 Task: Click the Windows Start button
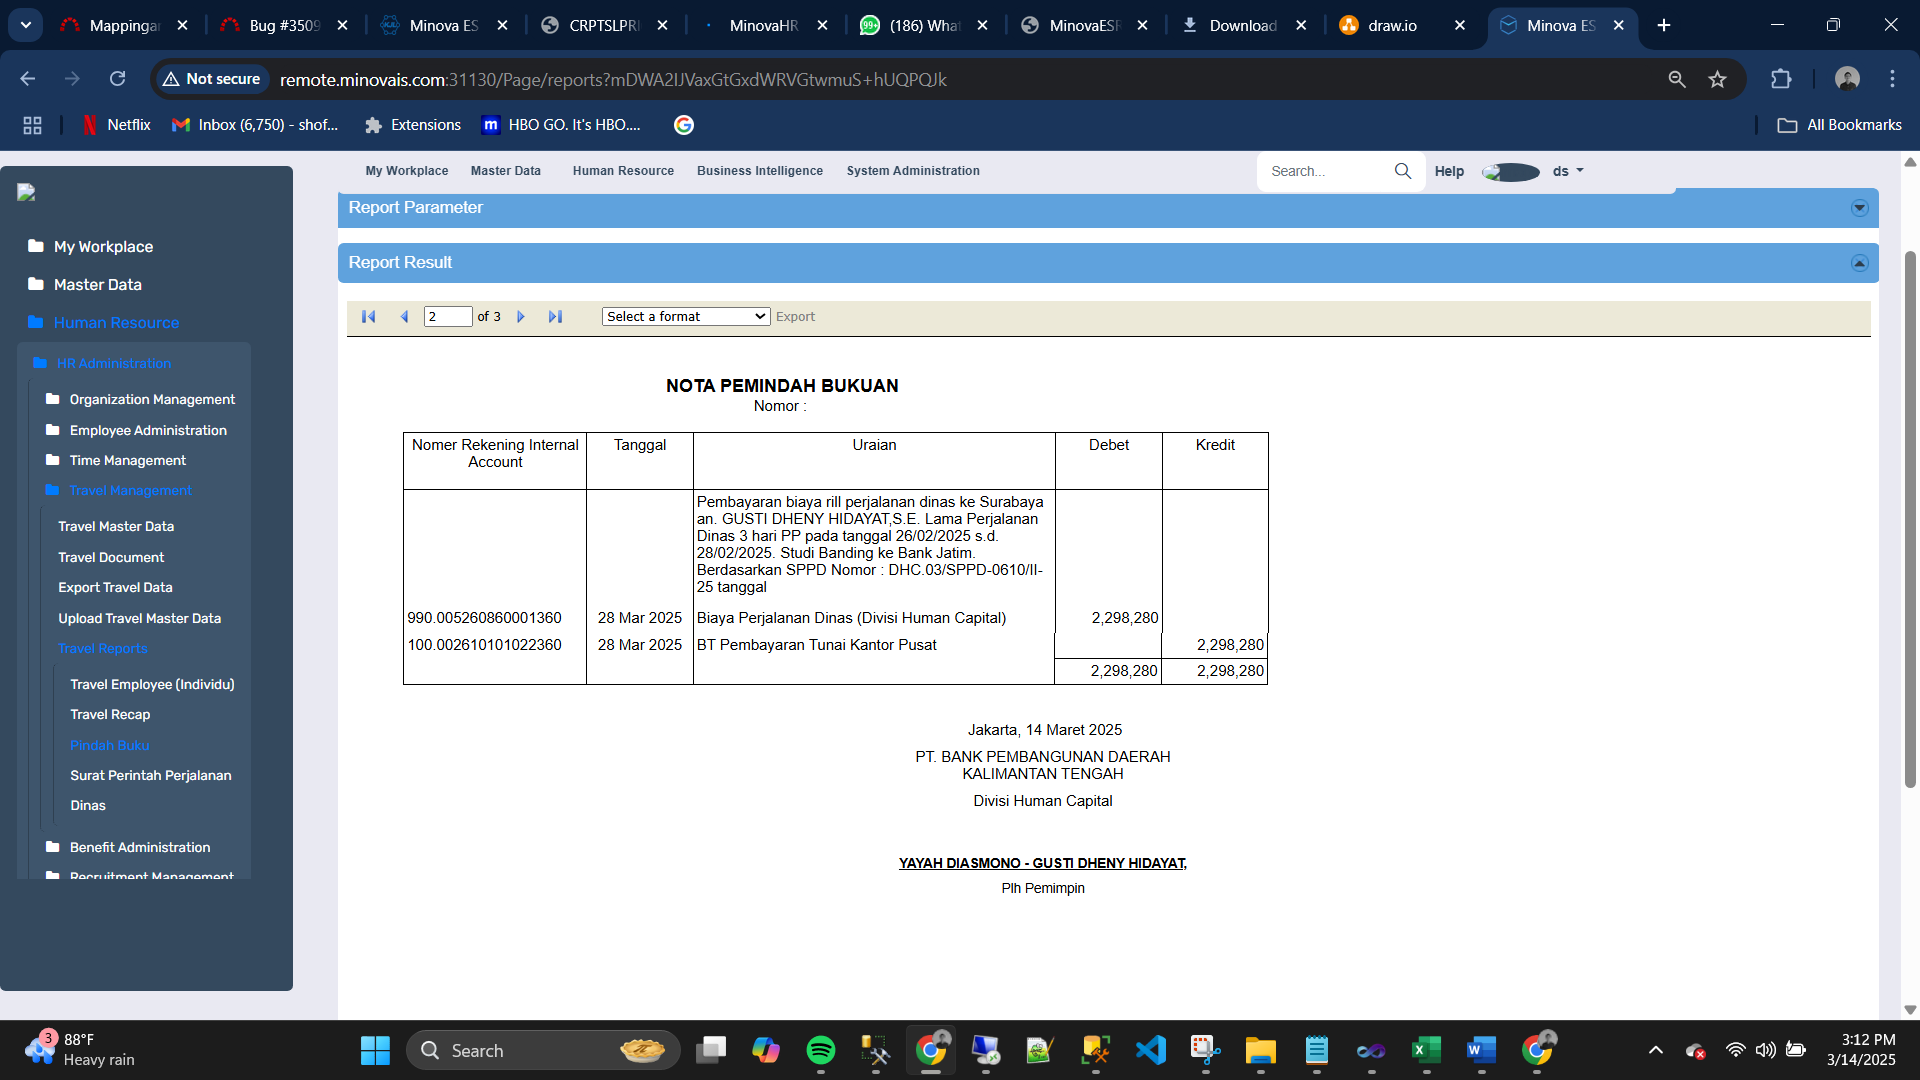point(375,1050)
